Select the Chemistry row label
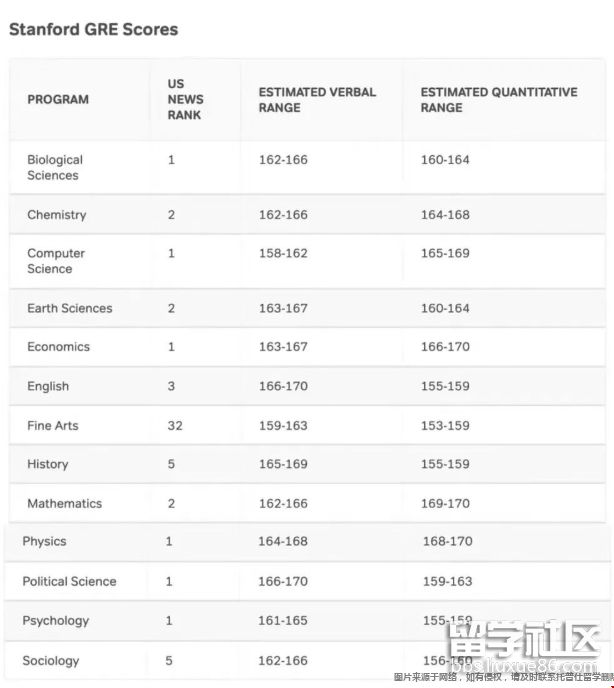Viewport: 614px width, 688px height. 57,215
